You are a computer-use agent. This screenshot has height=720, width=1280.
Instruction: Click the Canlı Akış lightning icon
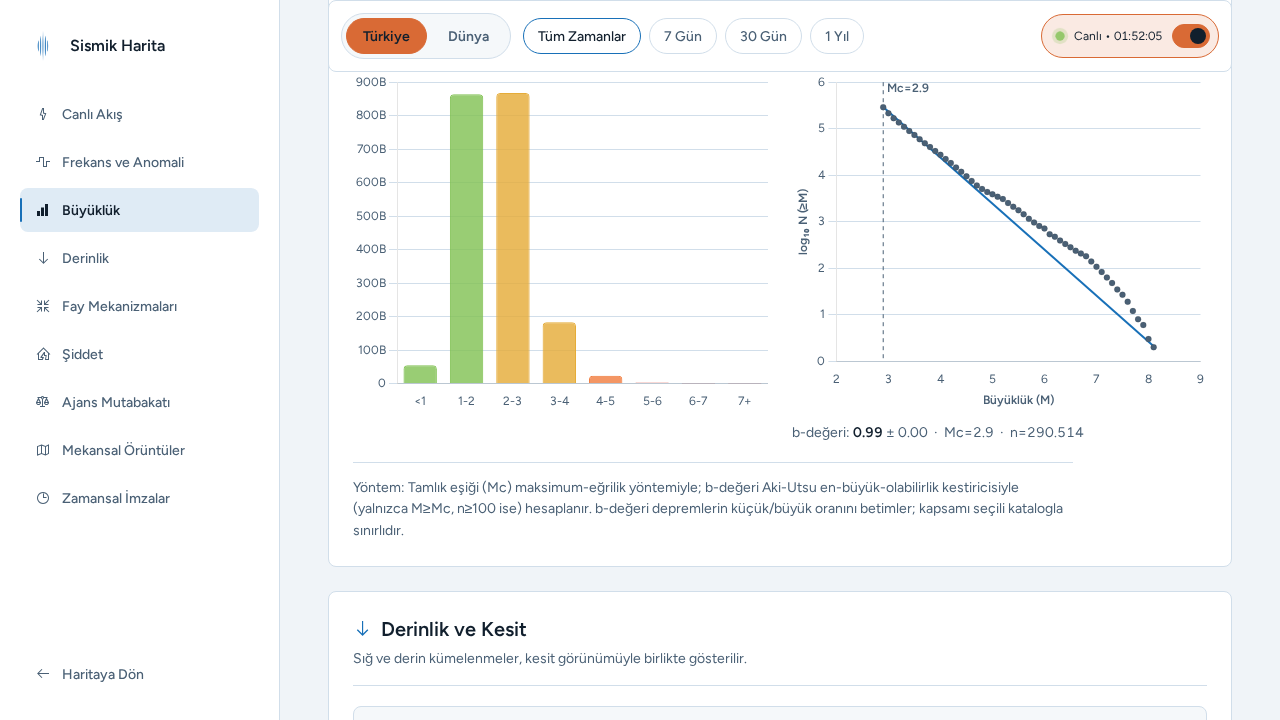43,114
